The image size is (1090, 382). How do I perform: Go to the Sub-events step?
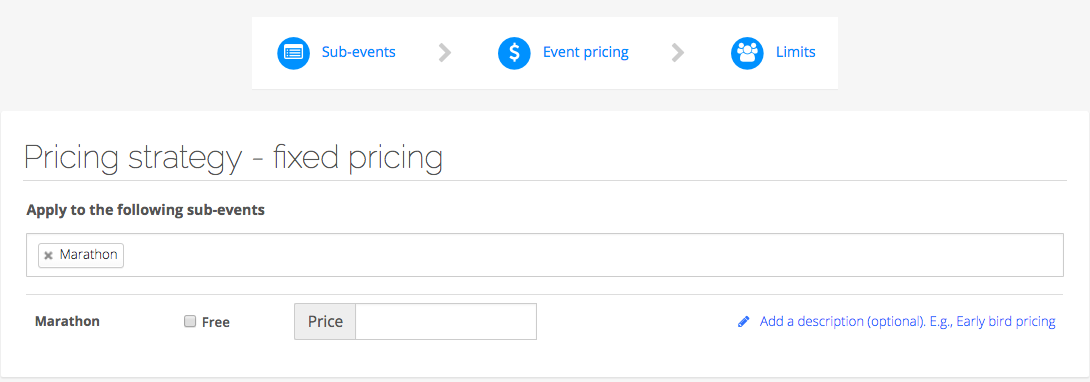358,52
